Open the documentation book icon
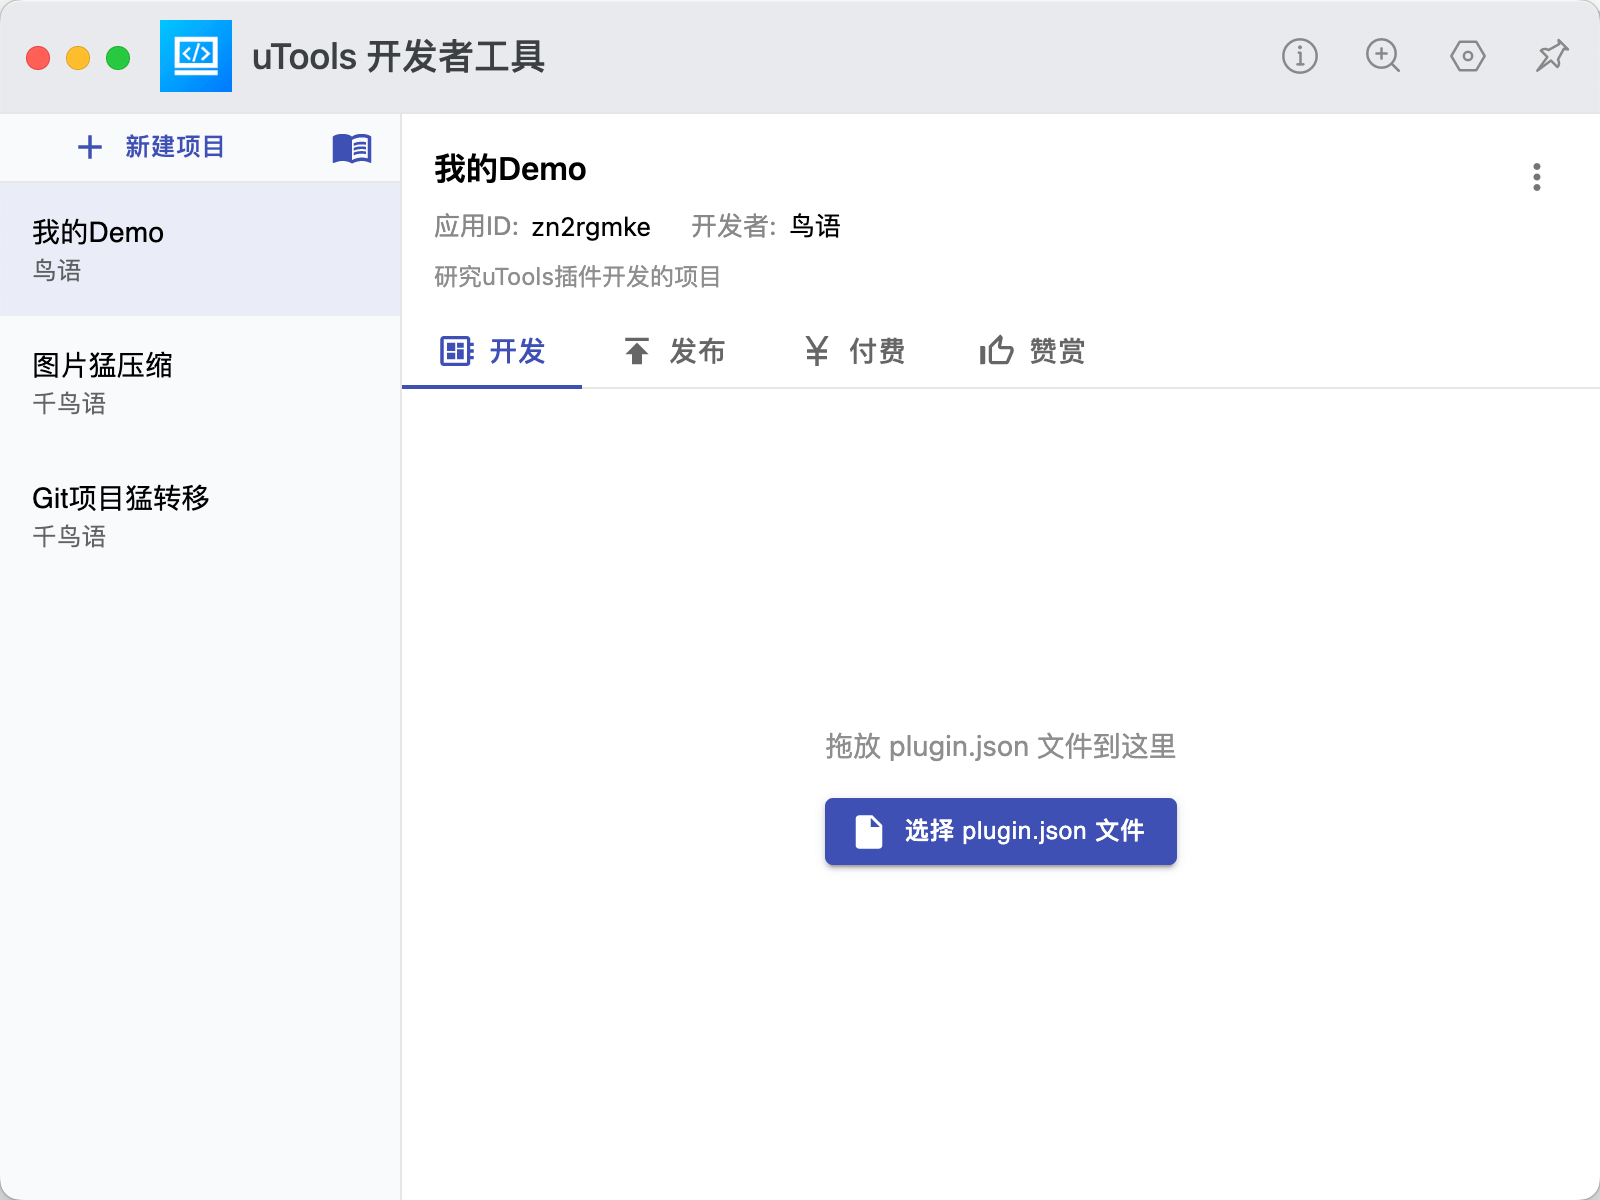 (x=352, y=148)
